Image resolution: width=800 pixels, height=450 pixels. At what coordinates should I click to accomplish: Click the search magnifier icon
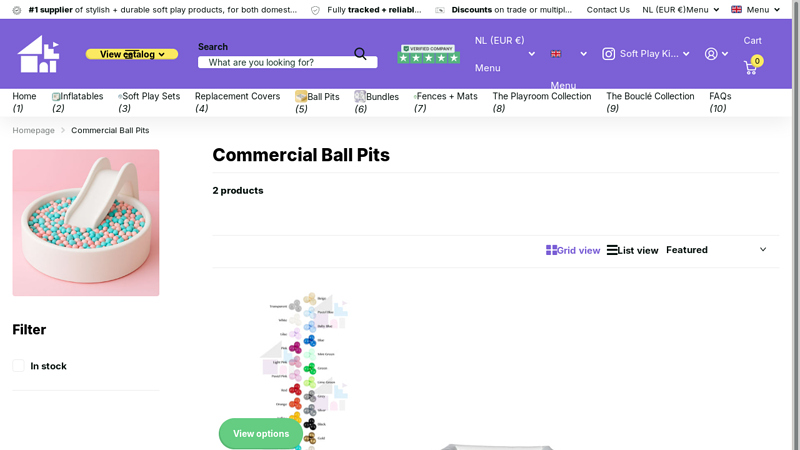click(360, 54)
